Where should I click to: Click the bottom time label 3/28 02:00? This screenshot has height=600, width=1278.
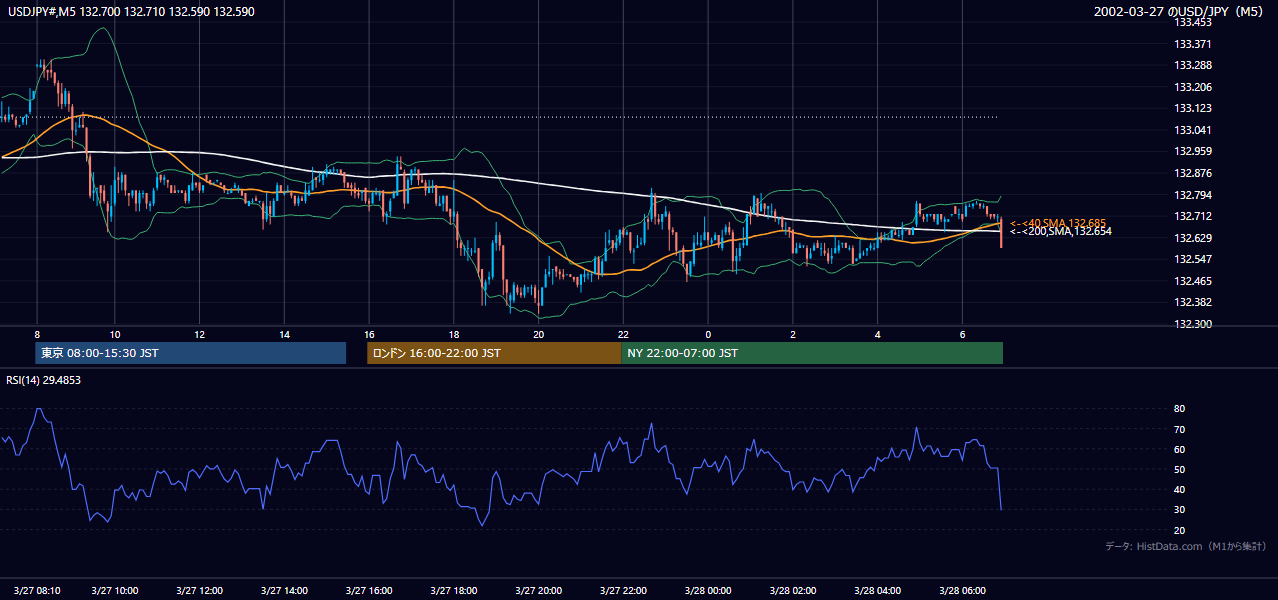(x=794, y=590)
